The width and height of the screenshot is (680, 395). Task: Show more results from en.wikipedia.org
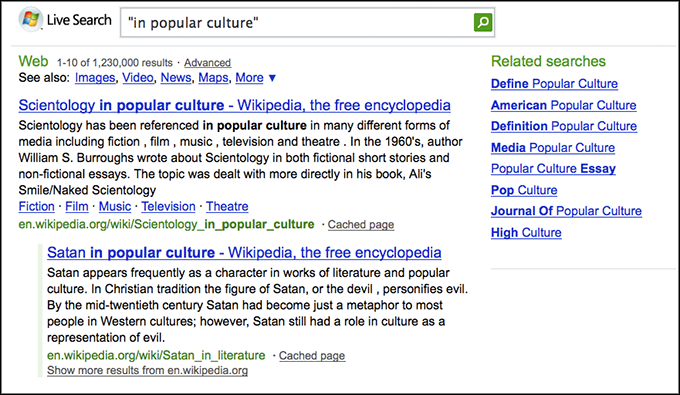(147, 371)
